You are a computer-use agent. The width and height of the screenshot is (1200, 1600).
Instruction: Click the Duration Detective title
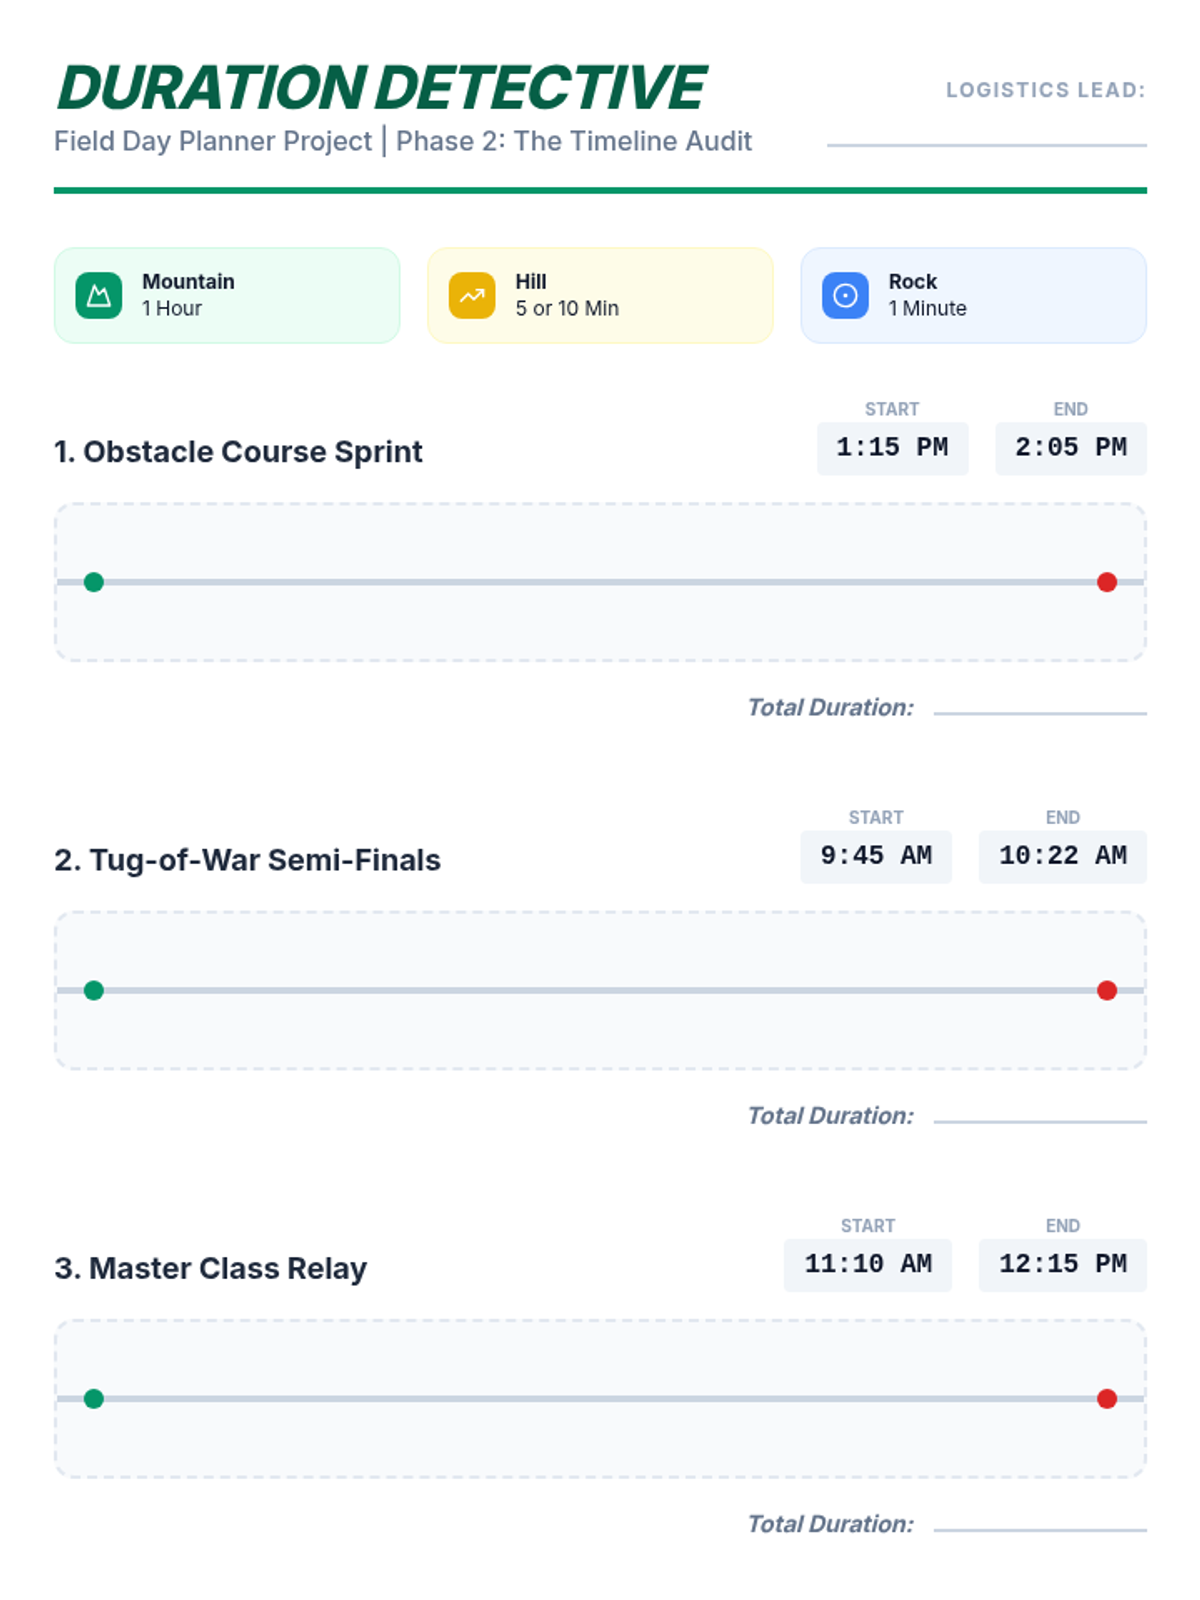(382, 88)
